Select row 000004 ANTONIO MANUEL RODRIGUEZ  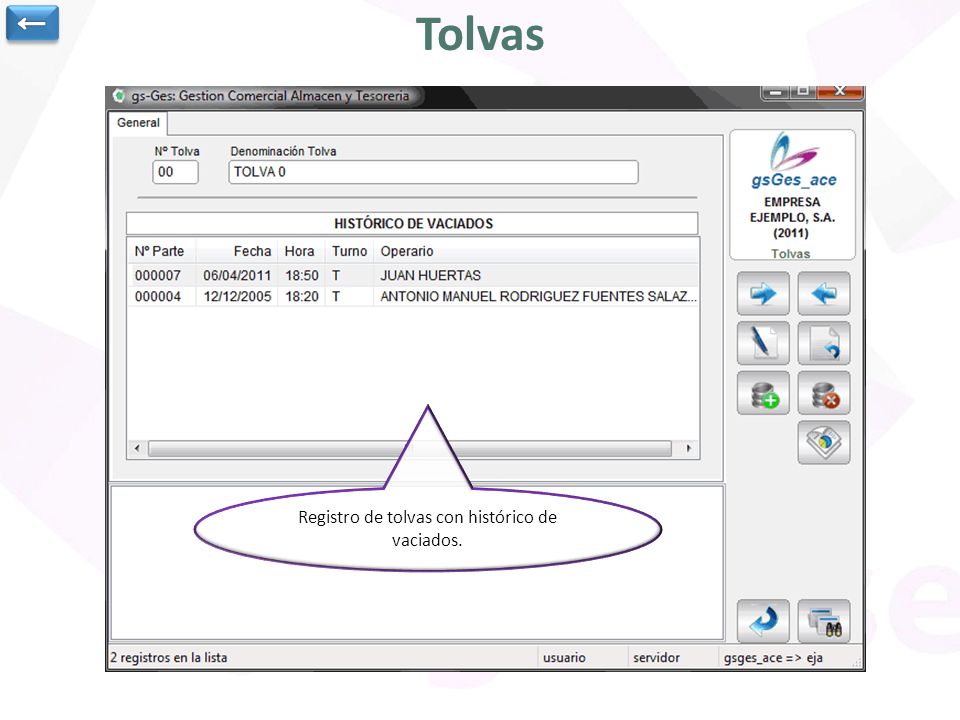(413, 296)
